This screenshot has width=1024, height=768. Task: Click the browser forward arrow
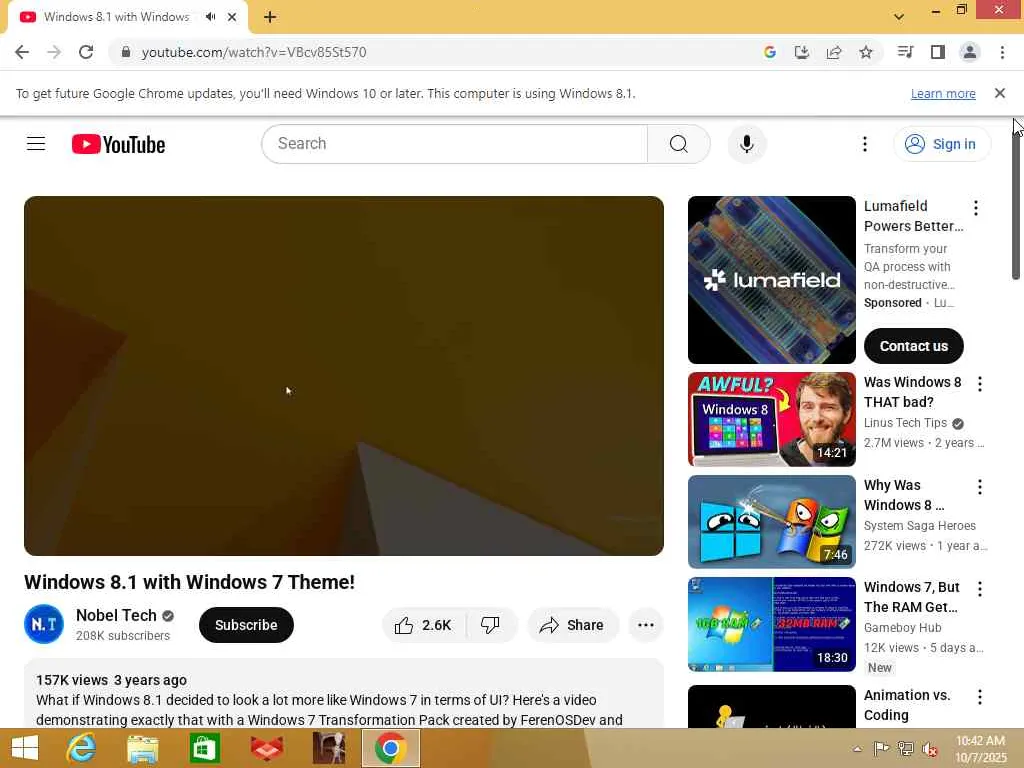click(54, 52)
